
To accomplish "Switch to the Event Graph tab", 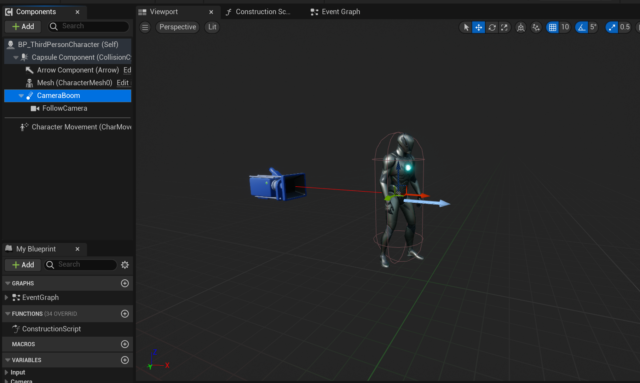I will click(x=336, y=12).
